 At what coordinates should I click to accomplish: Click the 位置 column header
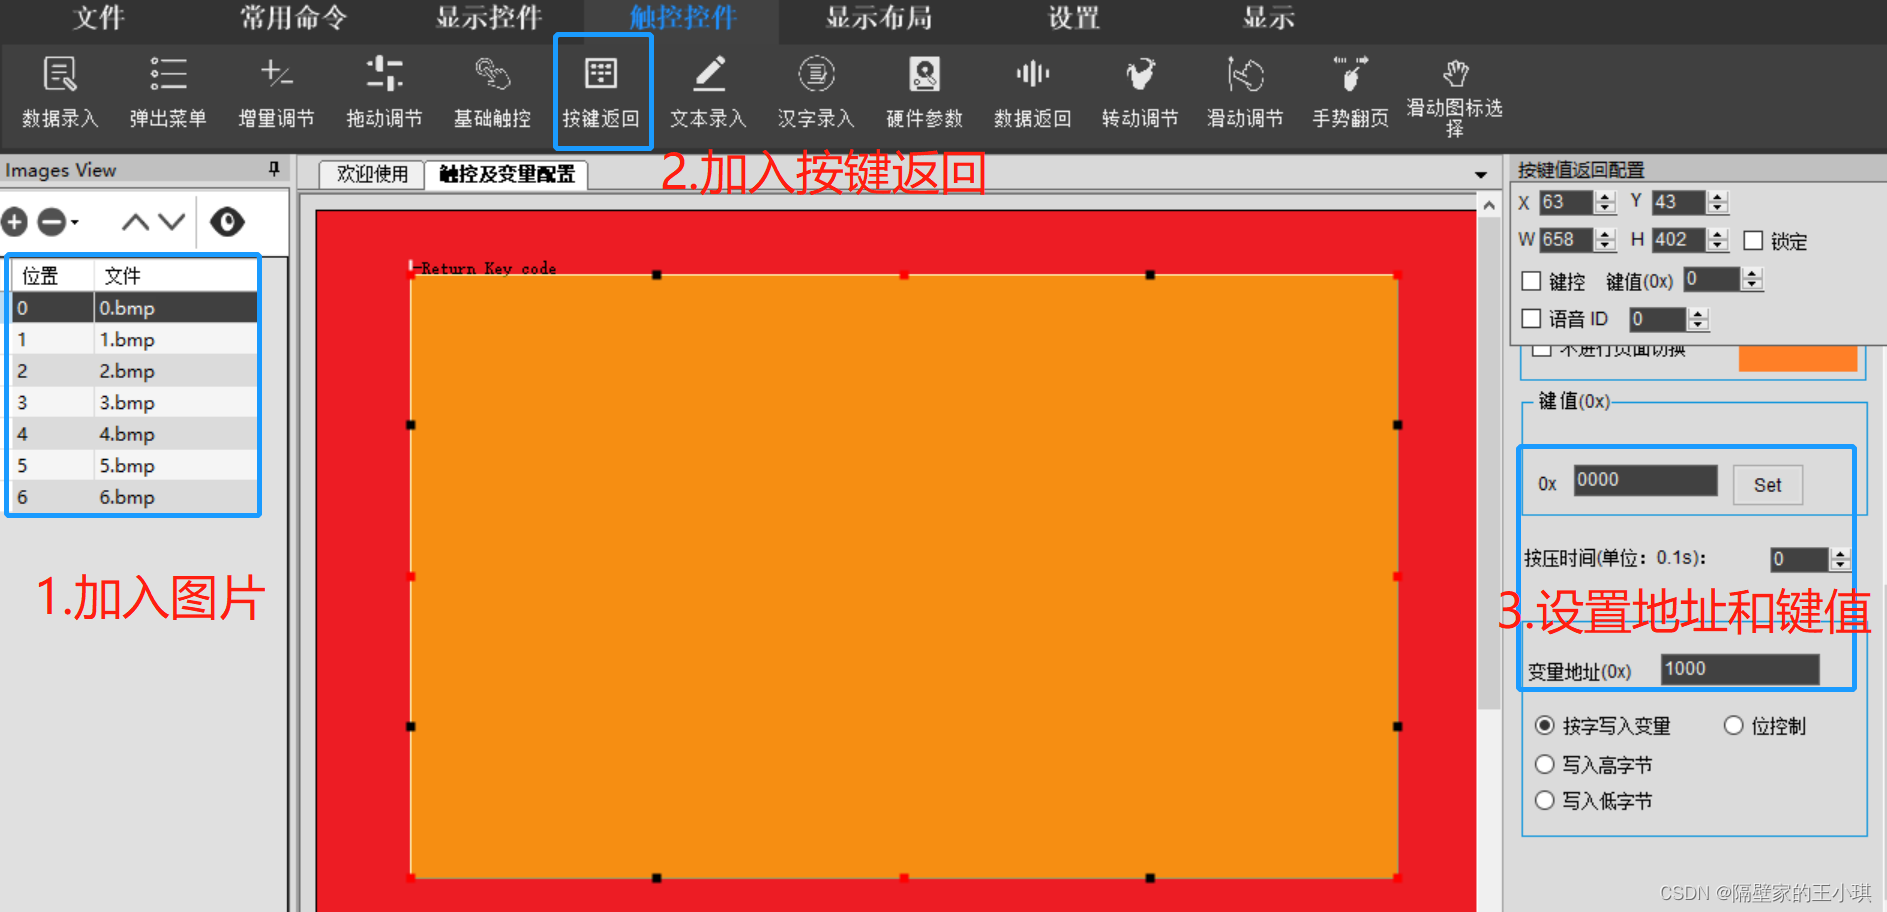click(x=52, y=275)
